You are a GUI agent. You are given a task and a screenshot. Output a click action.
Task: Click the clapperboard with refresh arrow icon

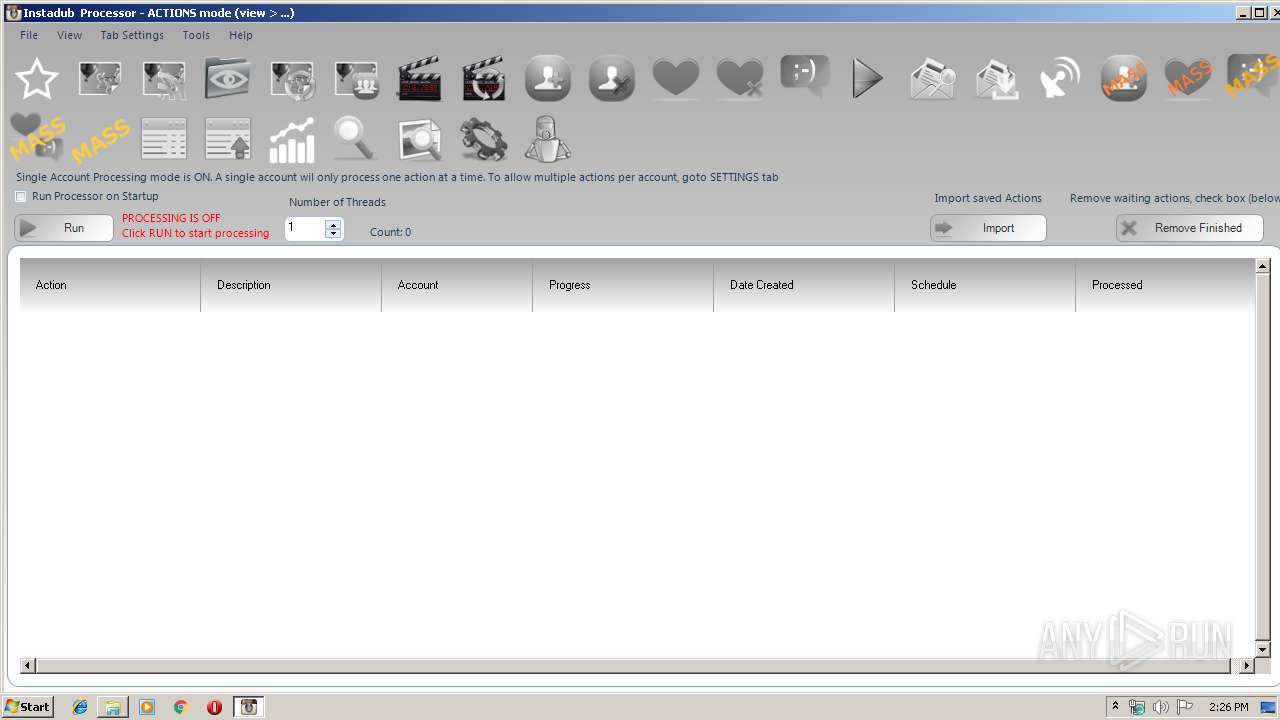484,78
